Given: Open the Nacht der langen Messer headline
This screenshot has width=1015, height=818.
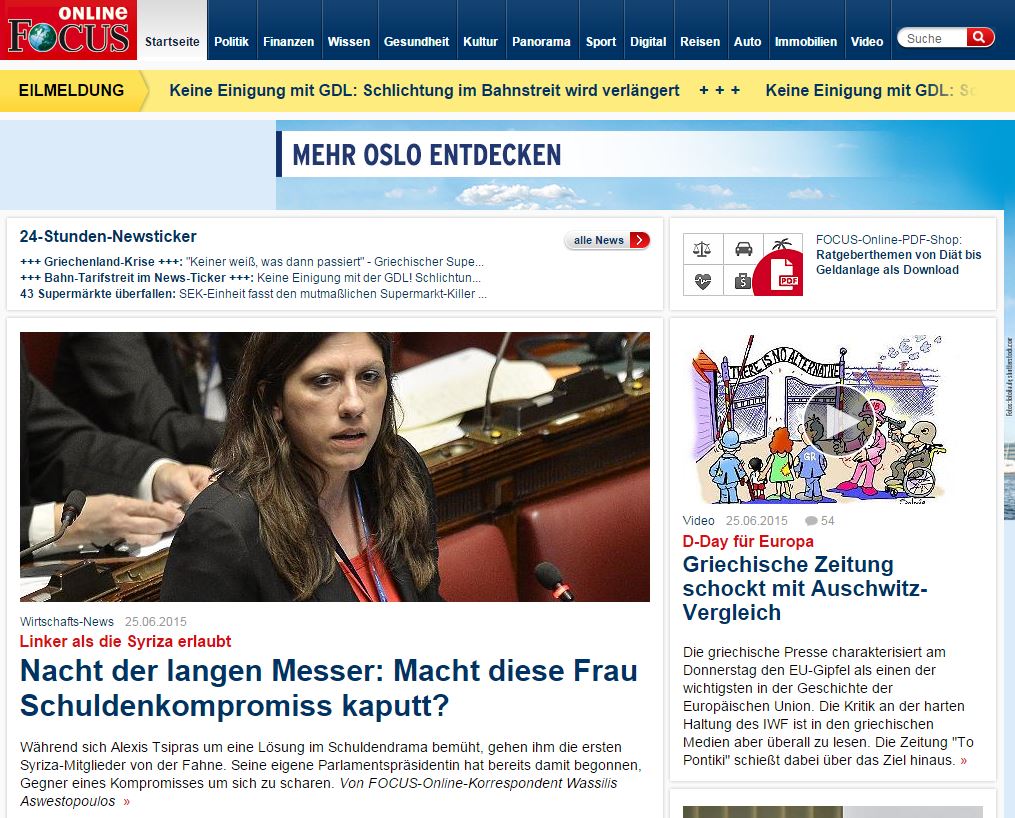Looking at the screenshot, I should [x=329, y=688].
